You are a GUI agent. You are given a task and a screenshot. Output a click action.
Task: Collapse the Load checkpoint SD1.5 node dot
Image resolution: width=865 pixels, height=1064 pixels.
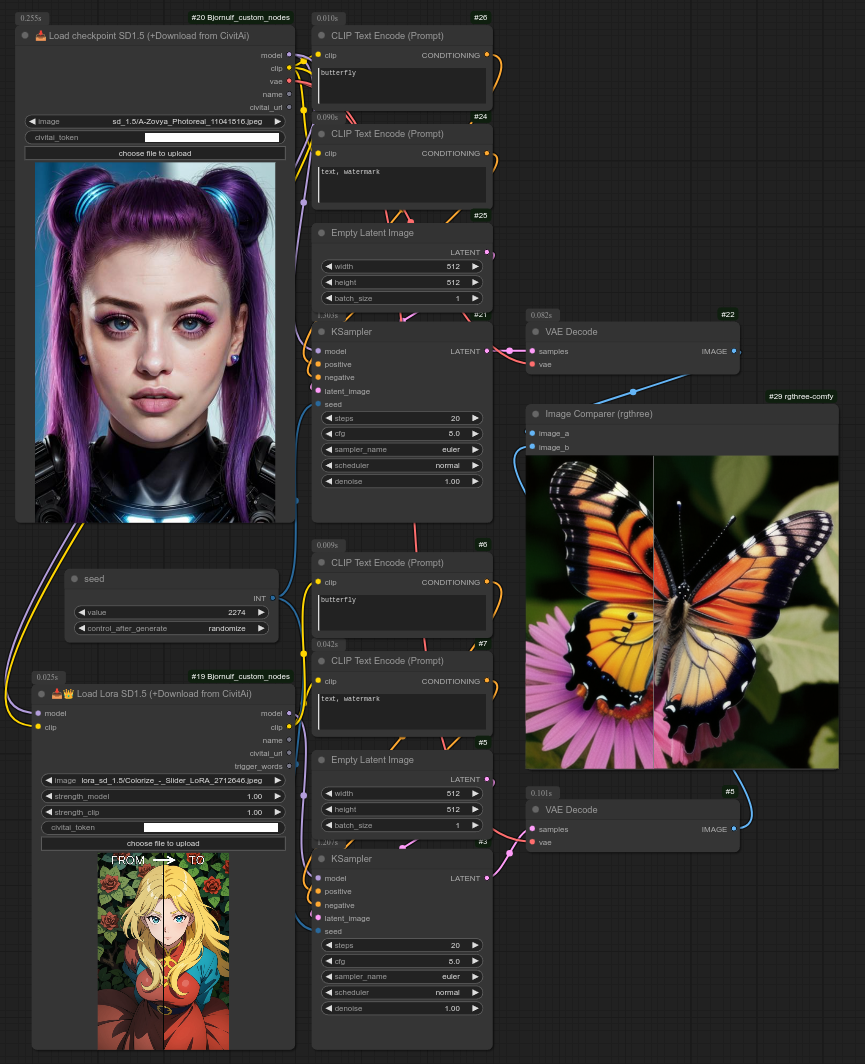[x=25, y=35]
